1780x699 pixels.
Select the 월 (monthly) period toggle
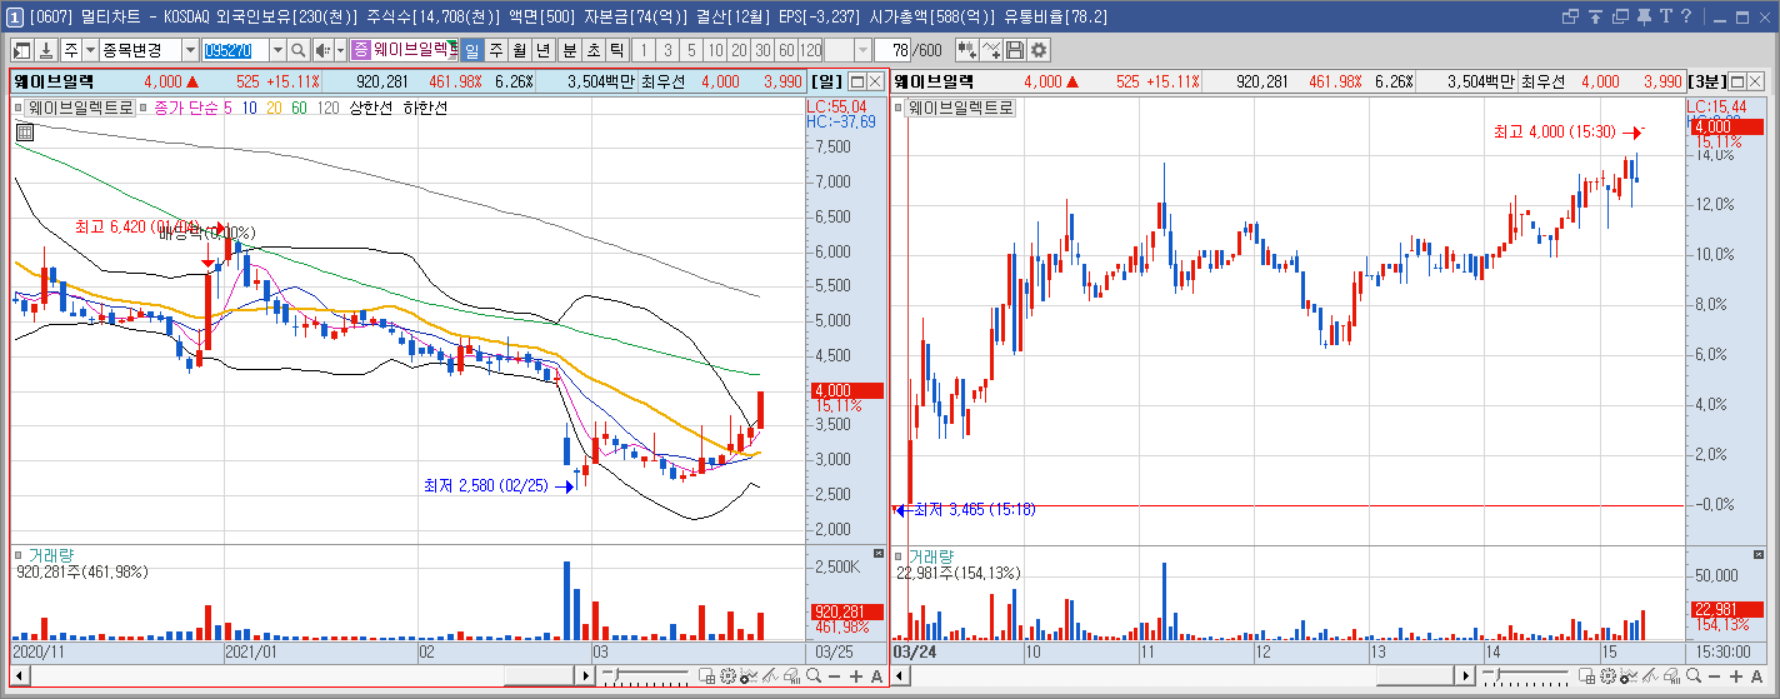520,50
